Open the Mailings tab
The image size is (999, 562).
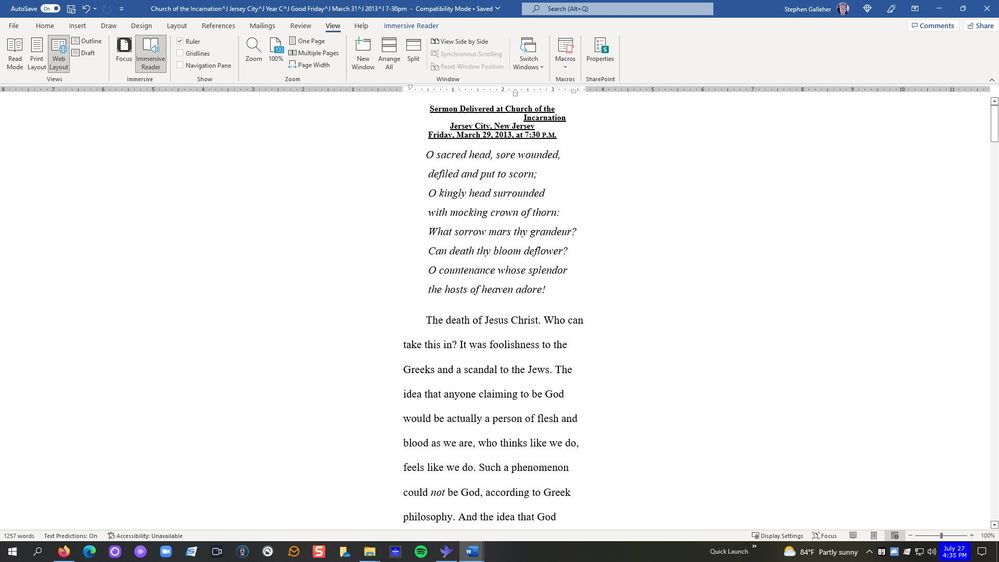(262, 25)
